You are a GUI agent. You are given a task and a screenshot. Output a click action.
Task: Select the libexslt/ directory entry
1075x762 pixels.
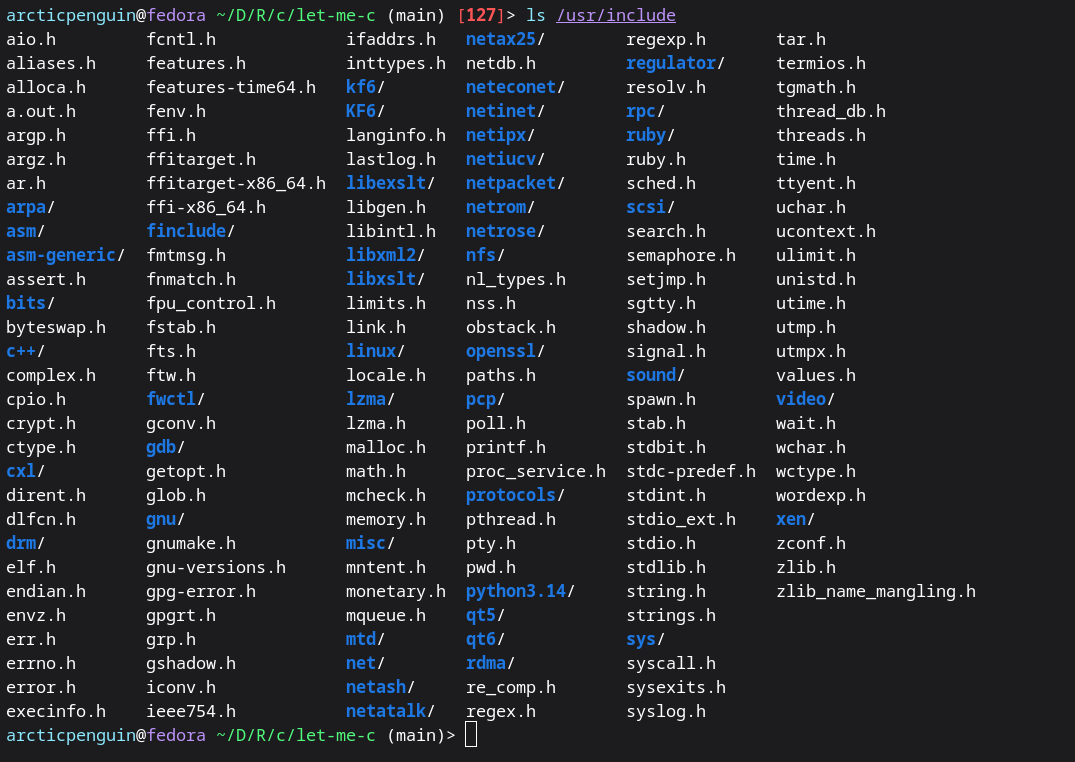tap(390, 183)
